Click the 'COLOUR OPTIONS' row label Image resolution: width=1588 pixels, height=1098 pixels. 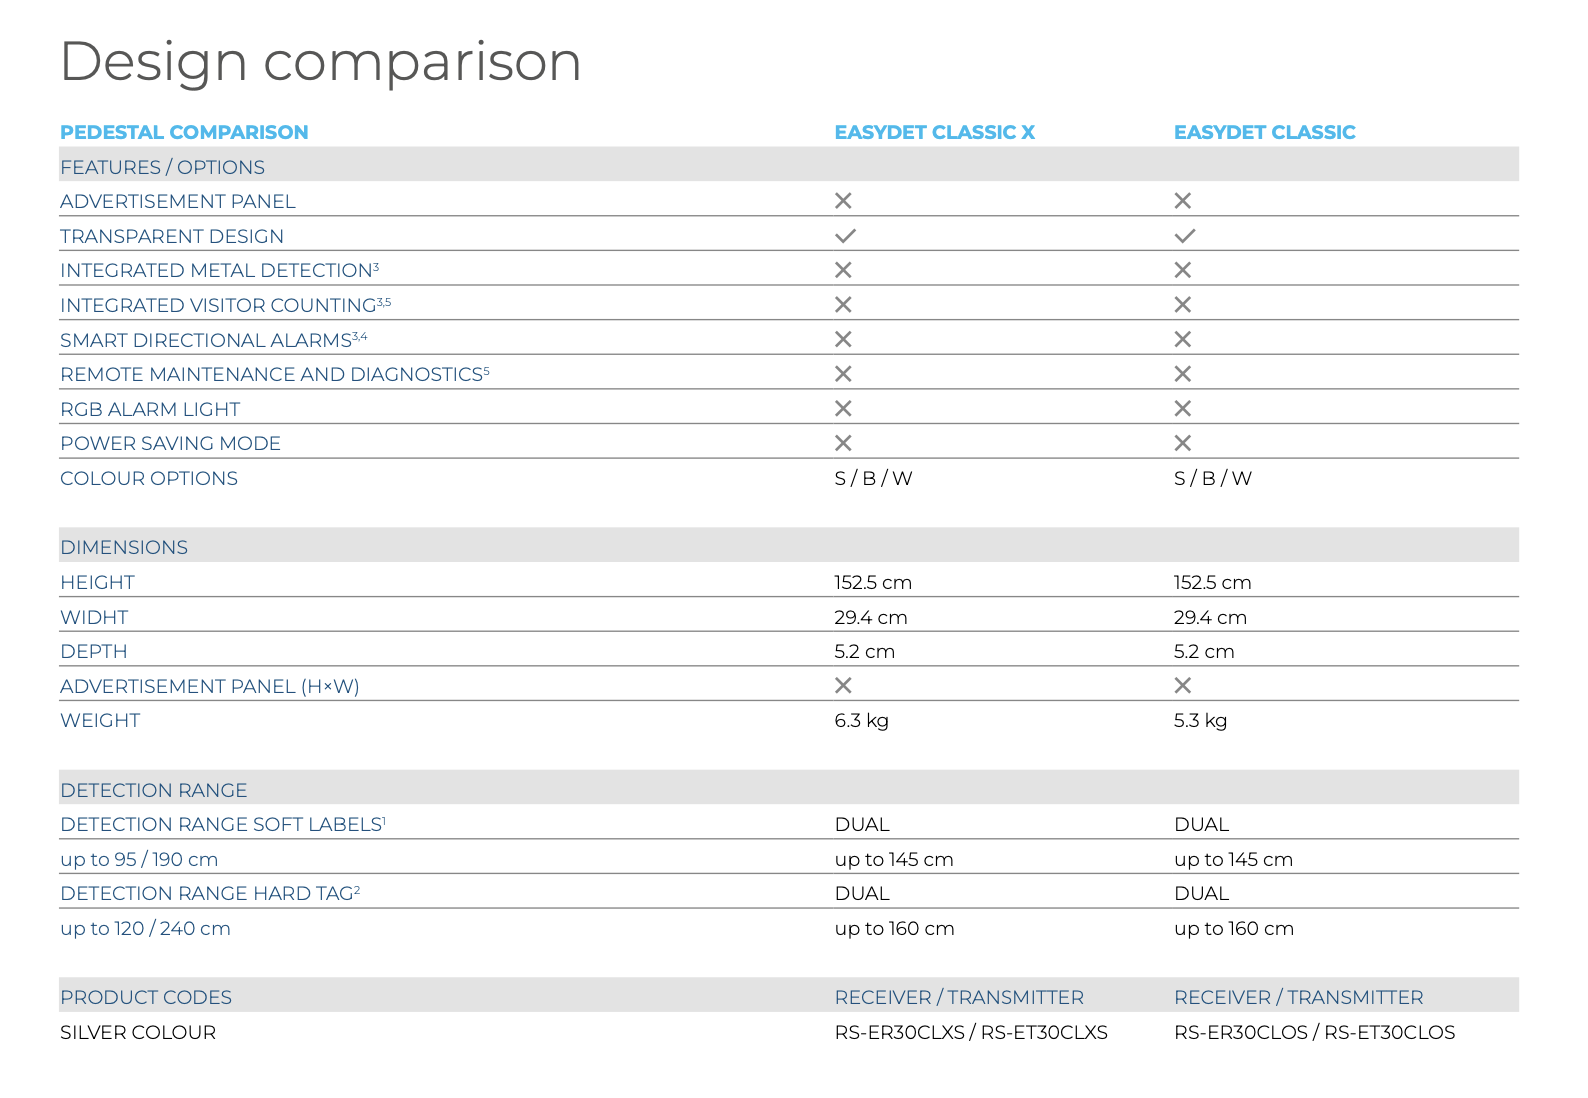[x=149, y=478]
